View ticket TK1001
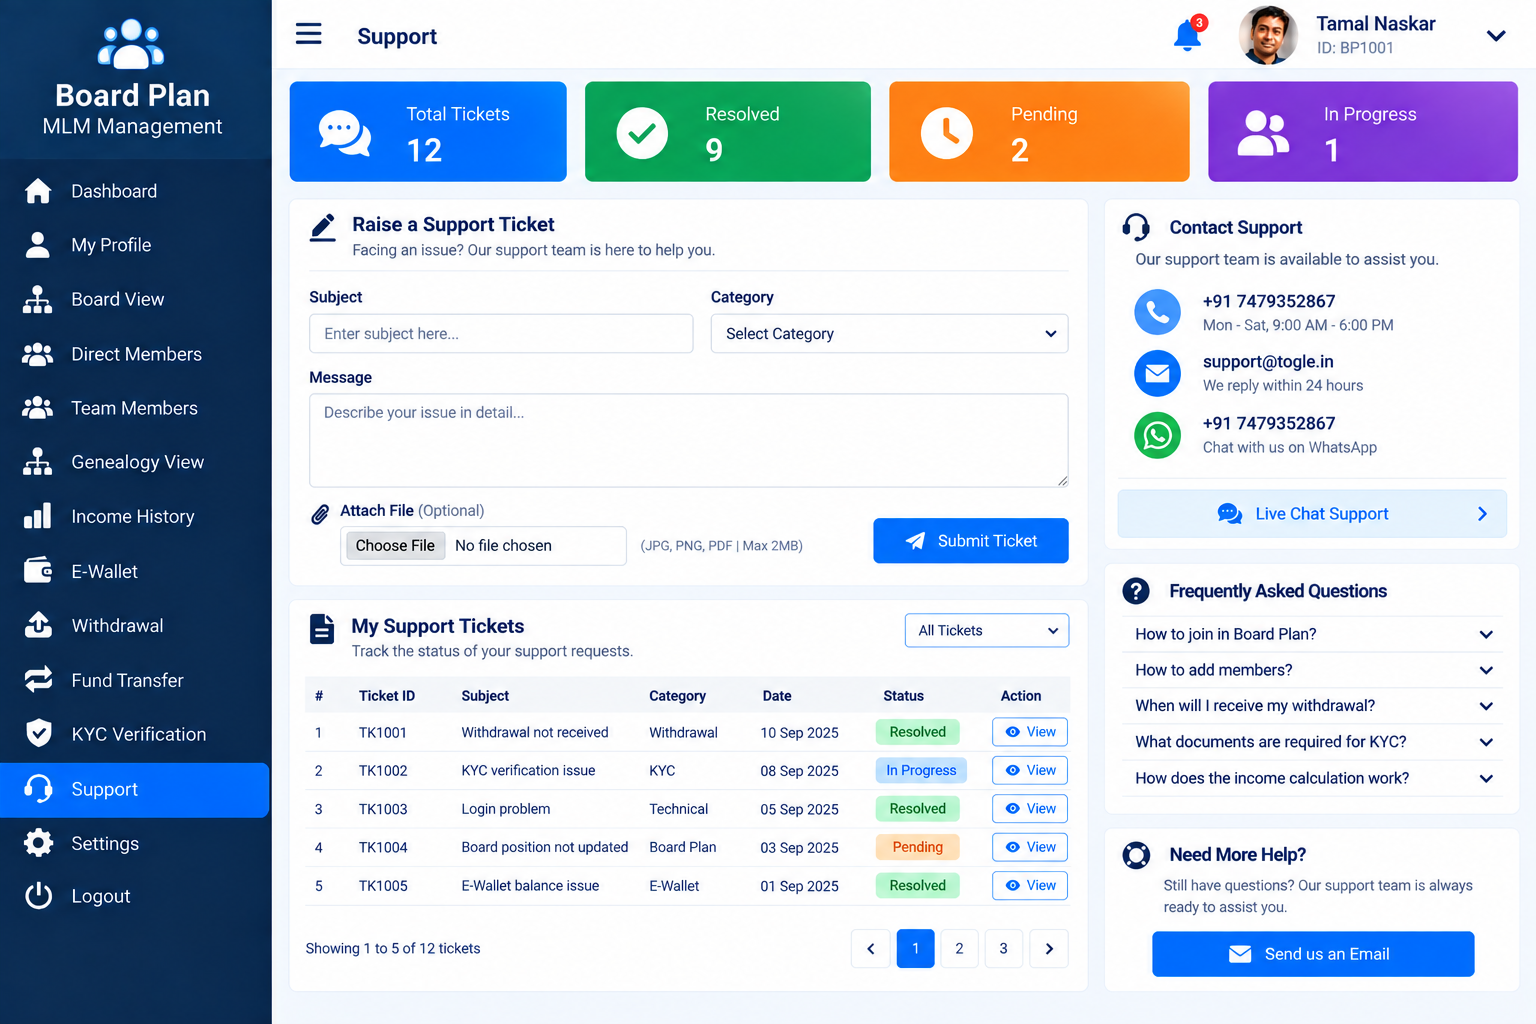Screen dimensions: 1536x1024 coord(1030,732)
